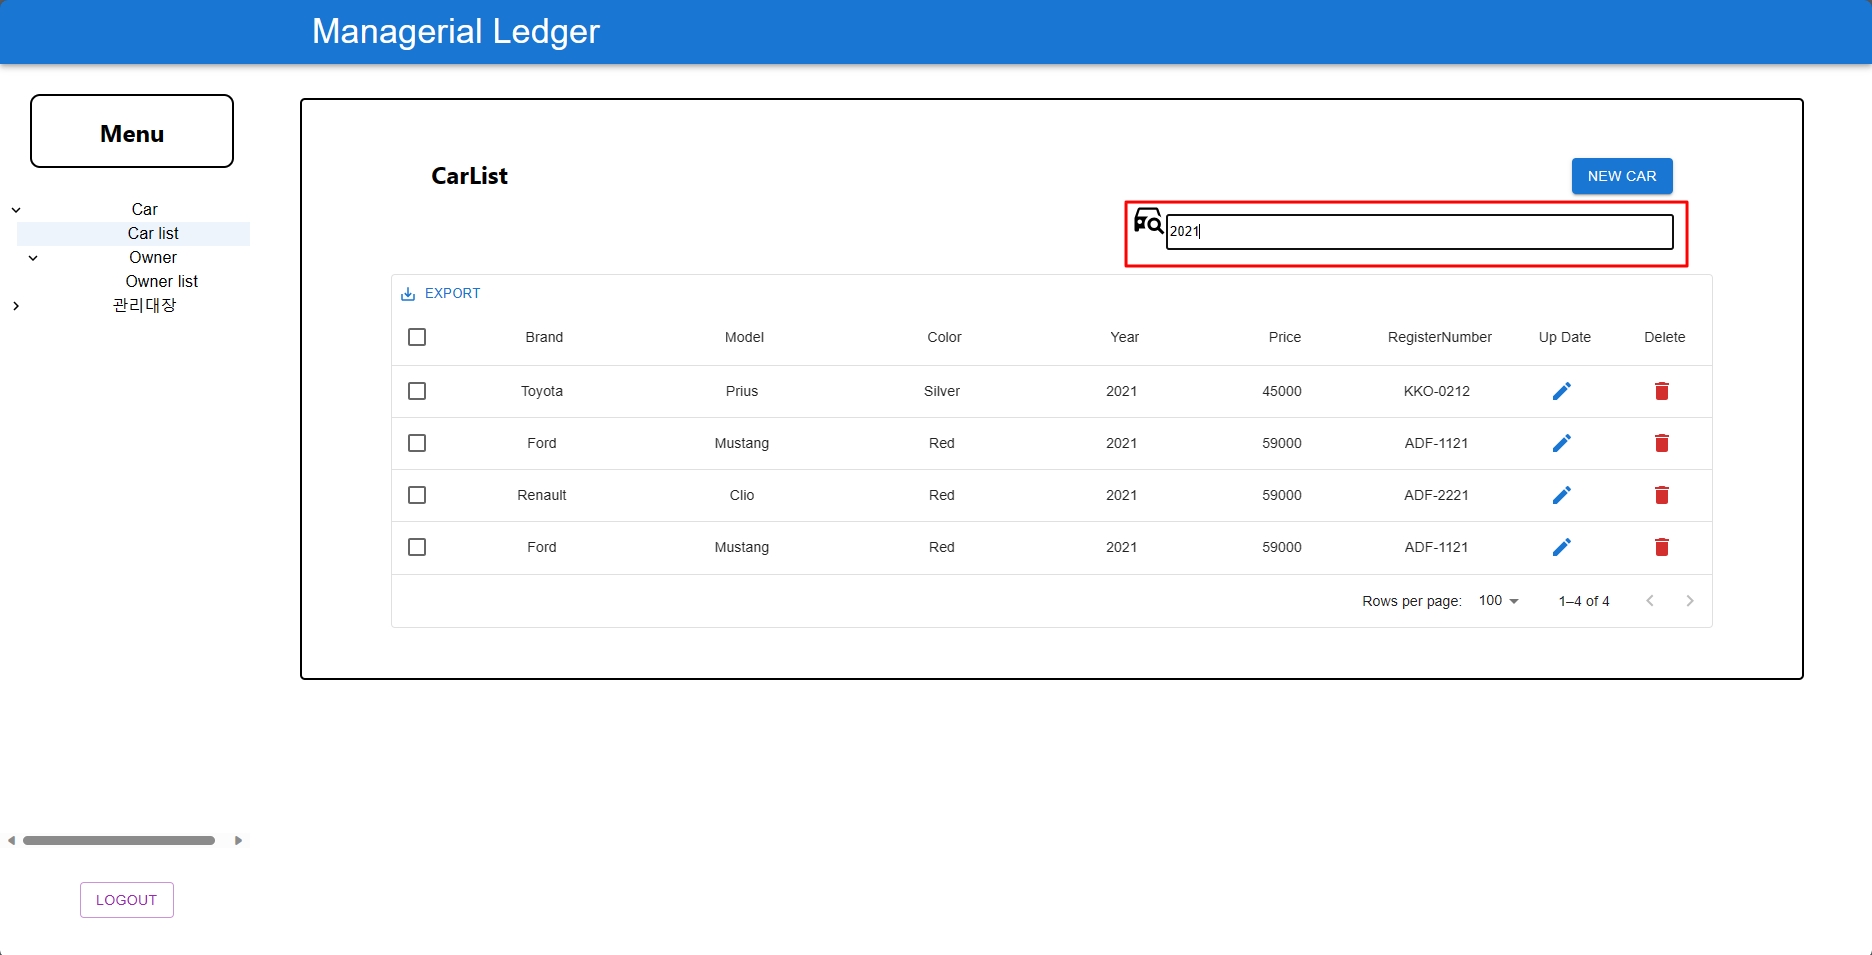This screenshot has height=955, width=1872.
Task: Click the sidebar scrollbar right arrow
Action: click(x=238, y=841)
